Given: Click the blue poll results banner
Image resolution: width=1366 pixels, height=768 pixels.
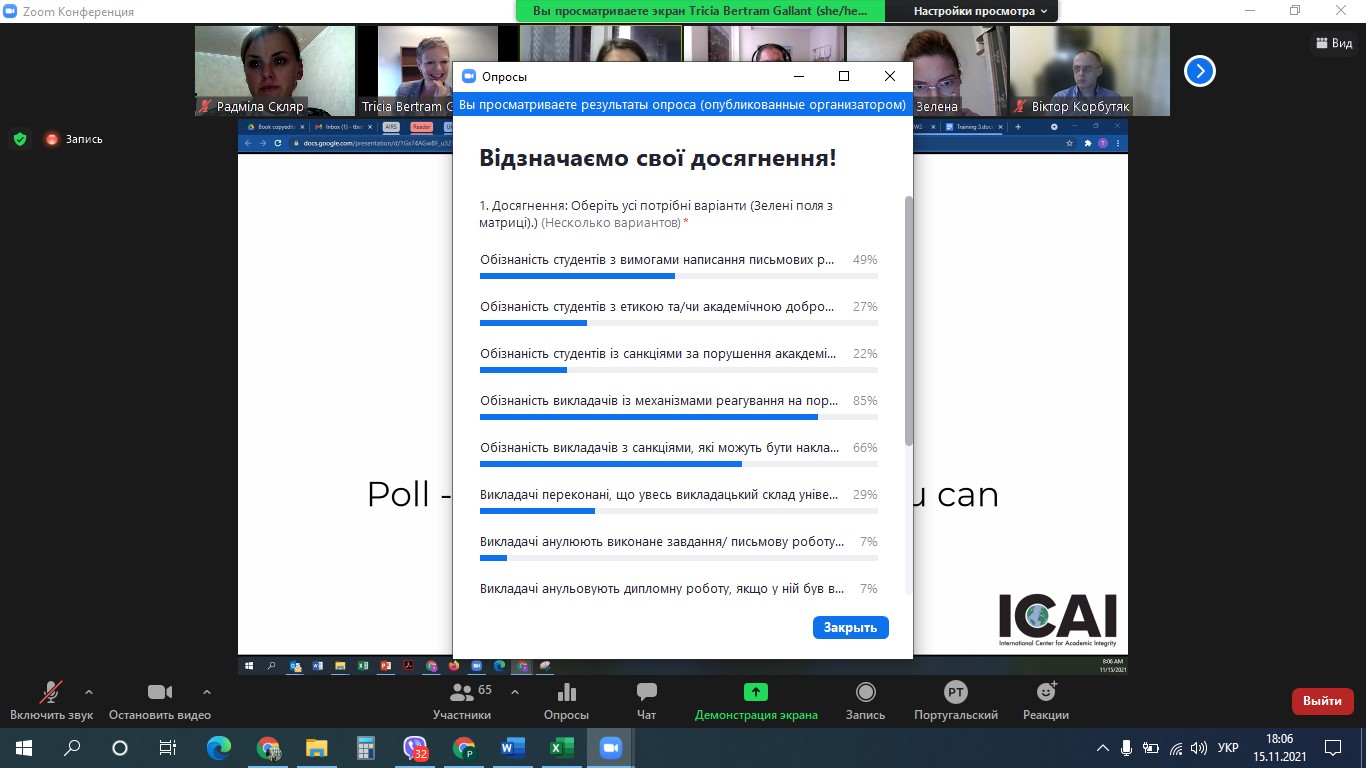Looking at the screenshot, I should pyautogui.click(x=683, y=105).
